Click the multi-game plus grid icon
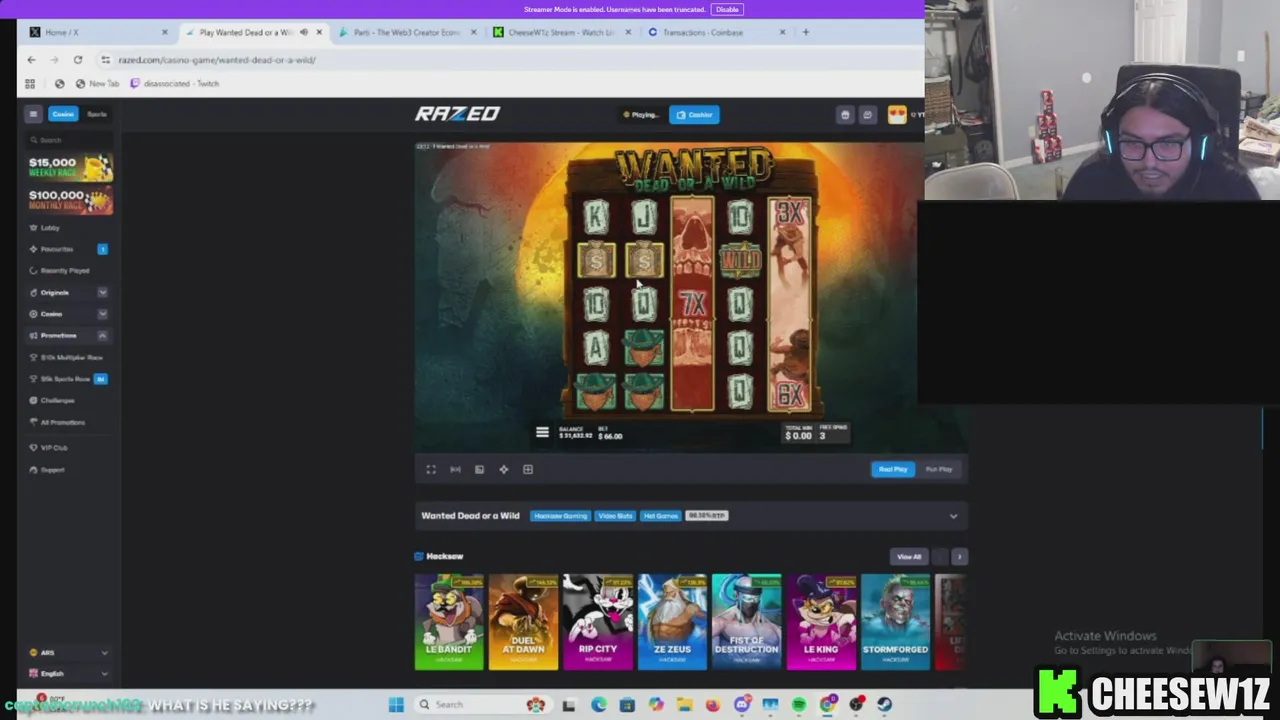Screen dimensions: 1280x720 (528, 469)
